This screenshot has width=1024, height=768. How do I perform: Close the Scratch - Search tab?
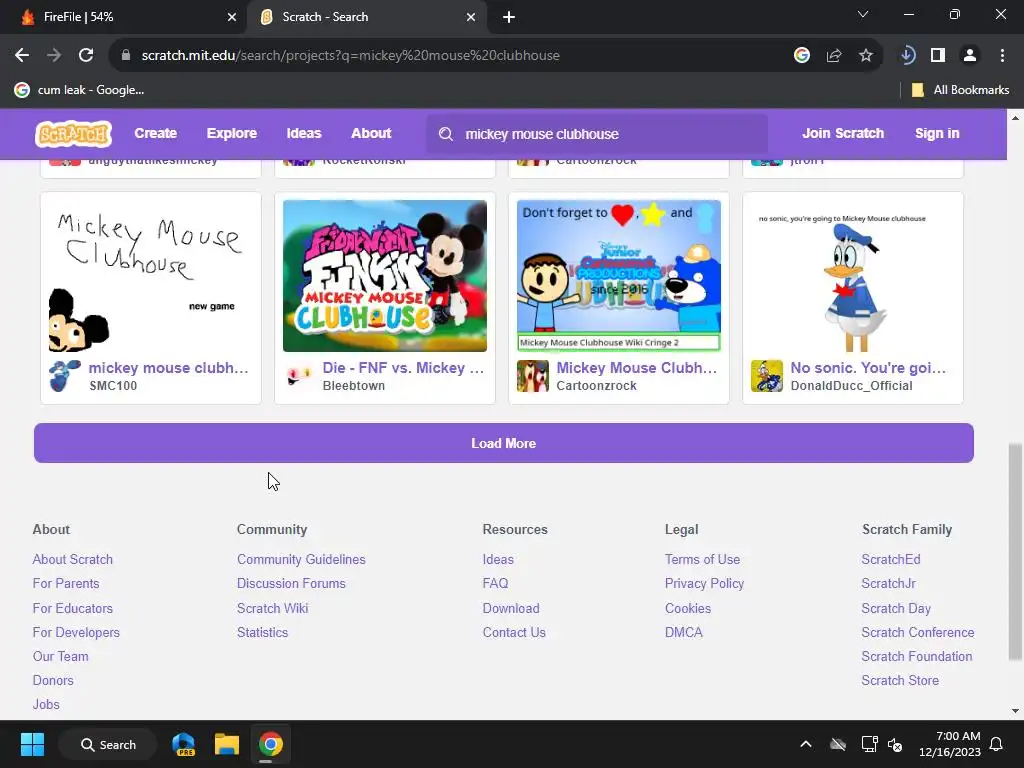(471, 18)
